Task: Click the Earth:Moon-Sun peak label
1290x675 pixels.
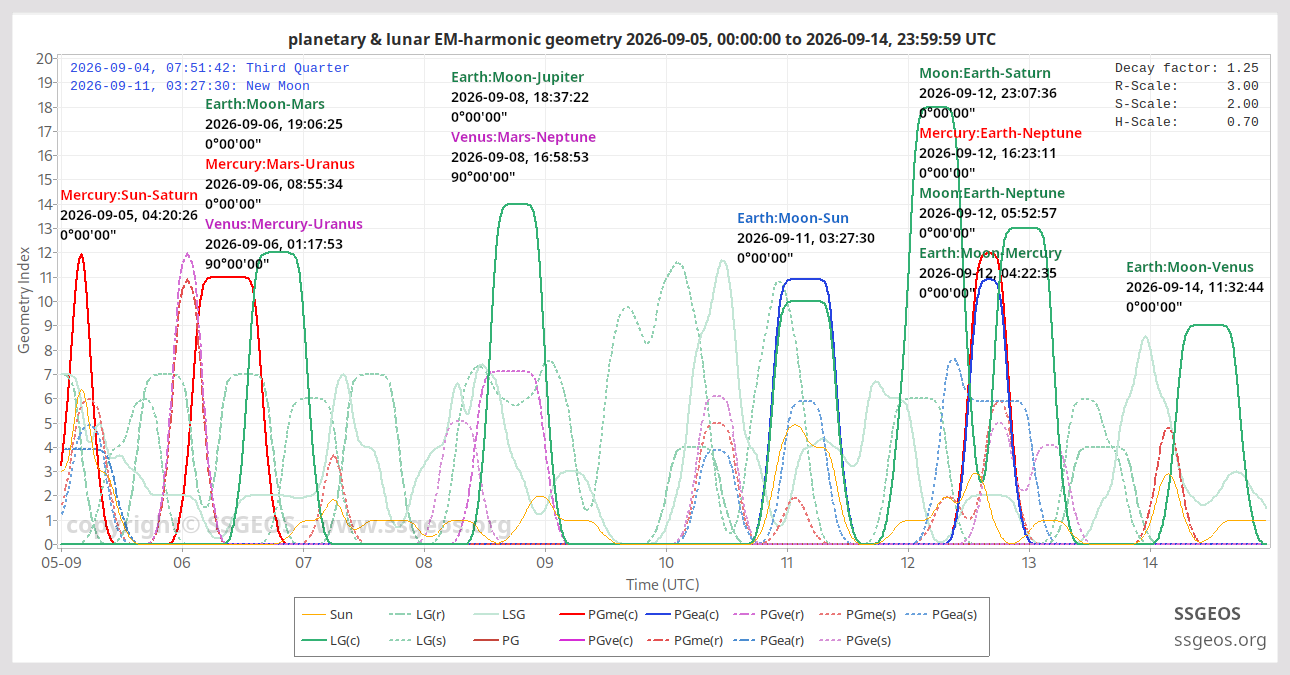Action: click(792, 218)
